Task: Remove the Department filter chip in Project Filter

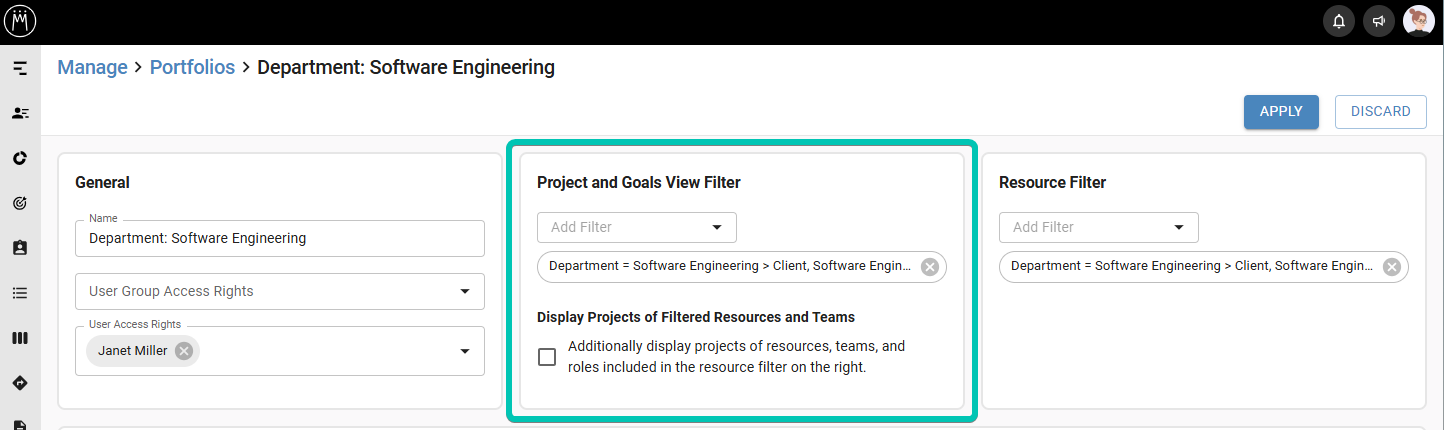Action: tap(930, 267)
